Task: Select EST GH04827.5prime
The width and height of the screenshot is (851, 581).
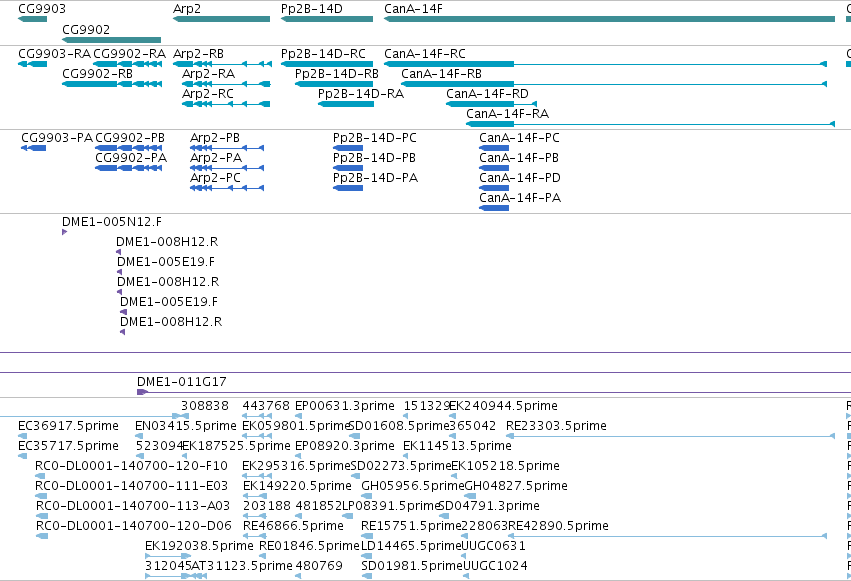Action: click(471, 496)
